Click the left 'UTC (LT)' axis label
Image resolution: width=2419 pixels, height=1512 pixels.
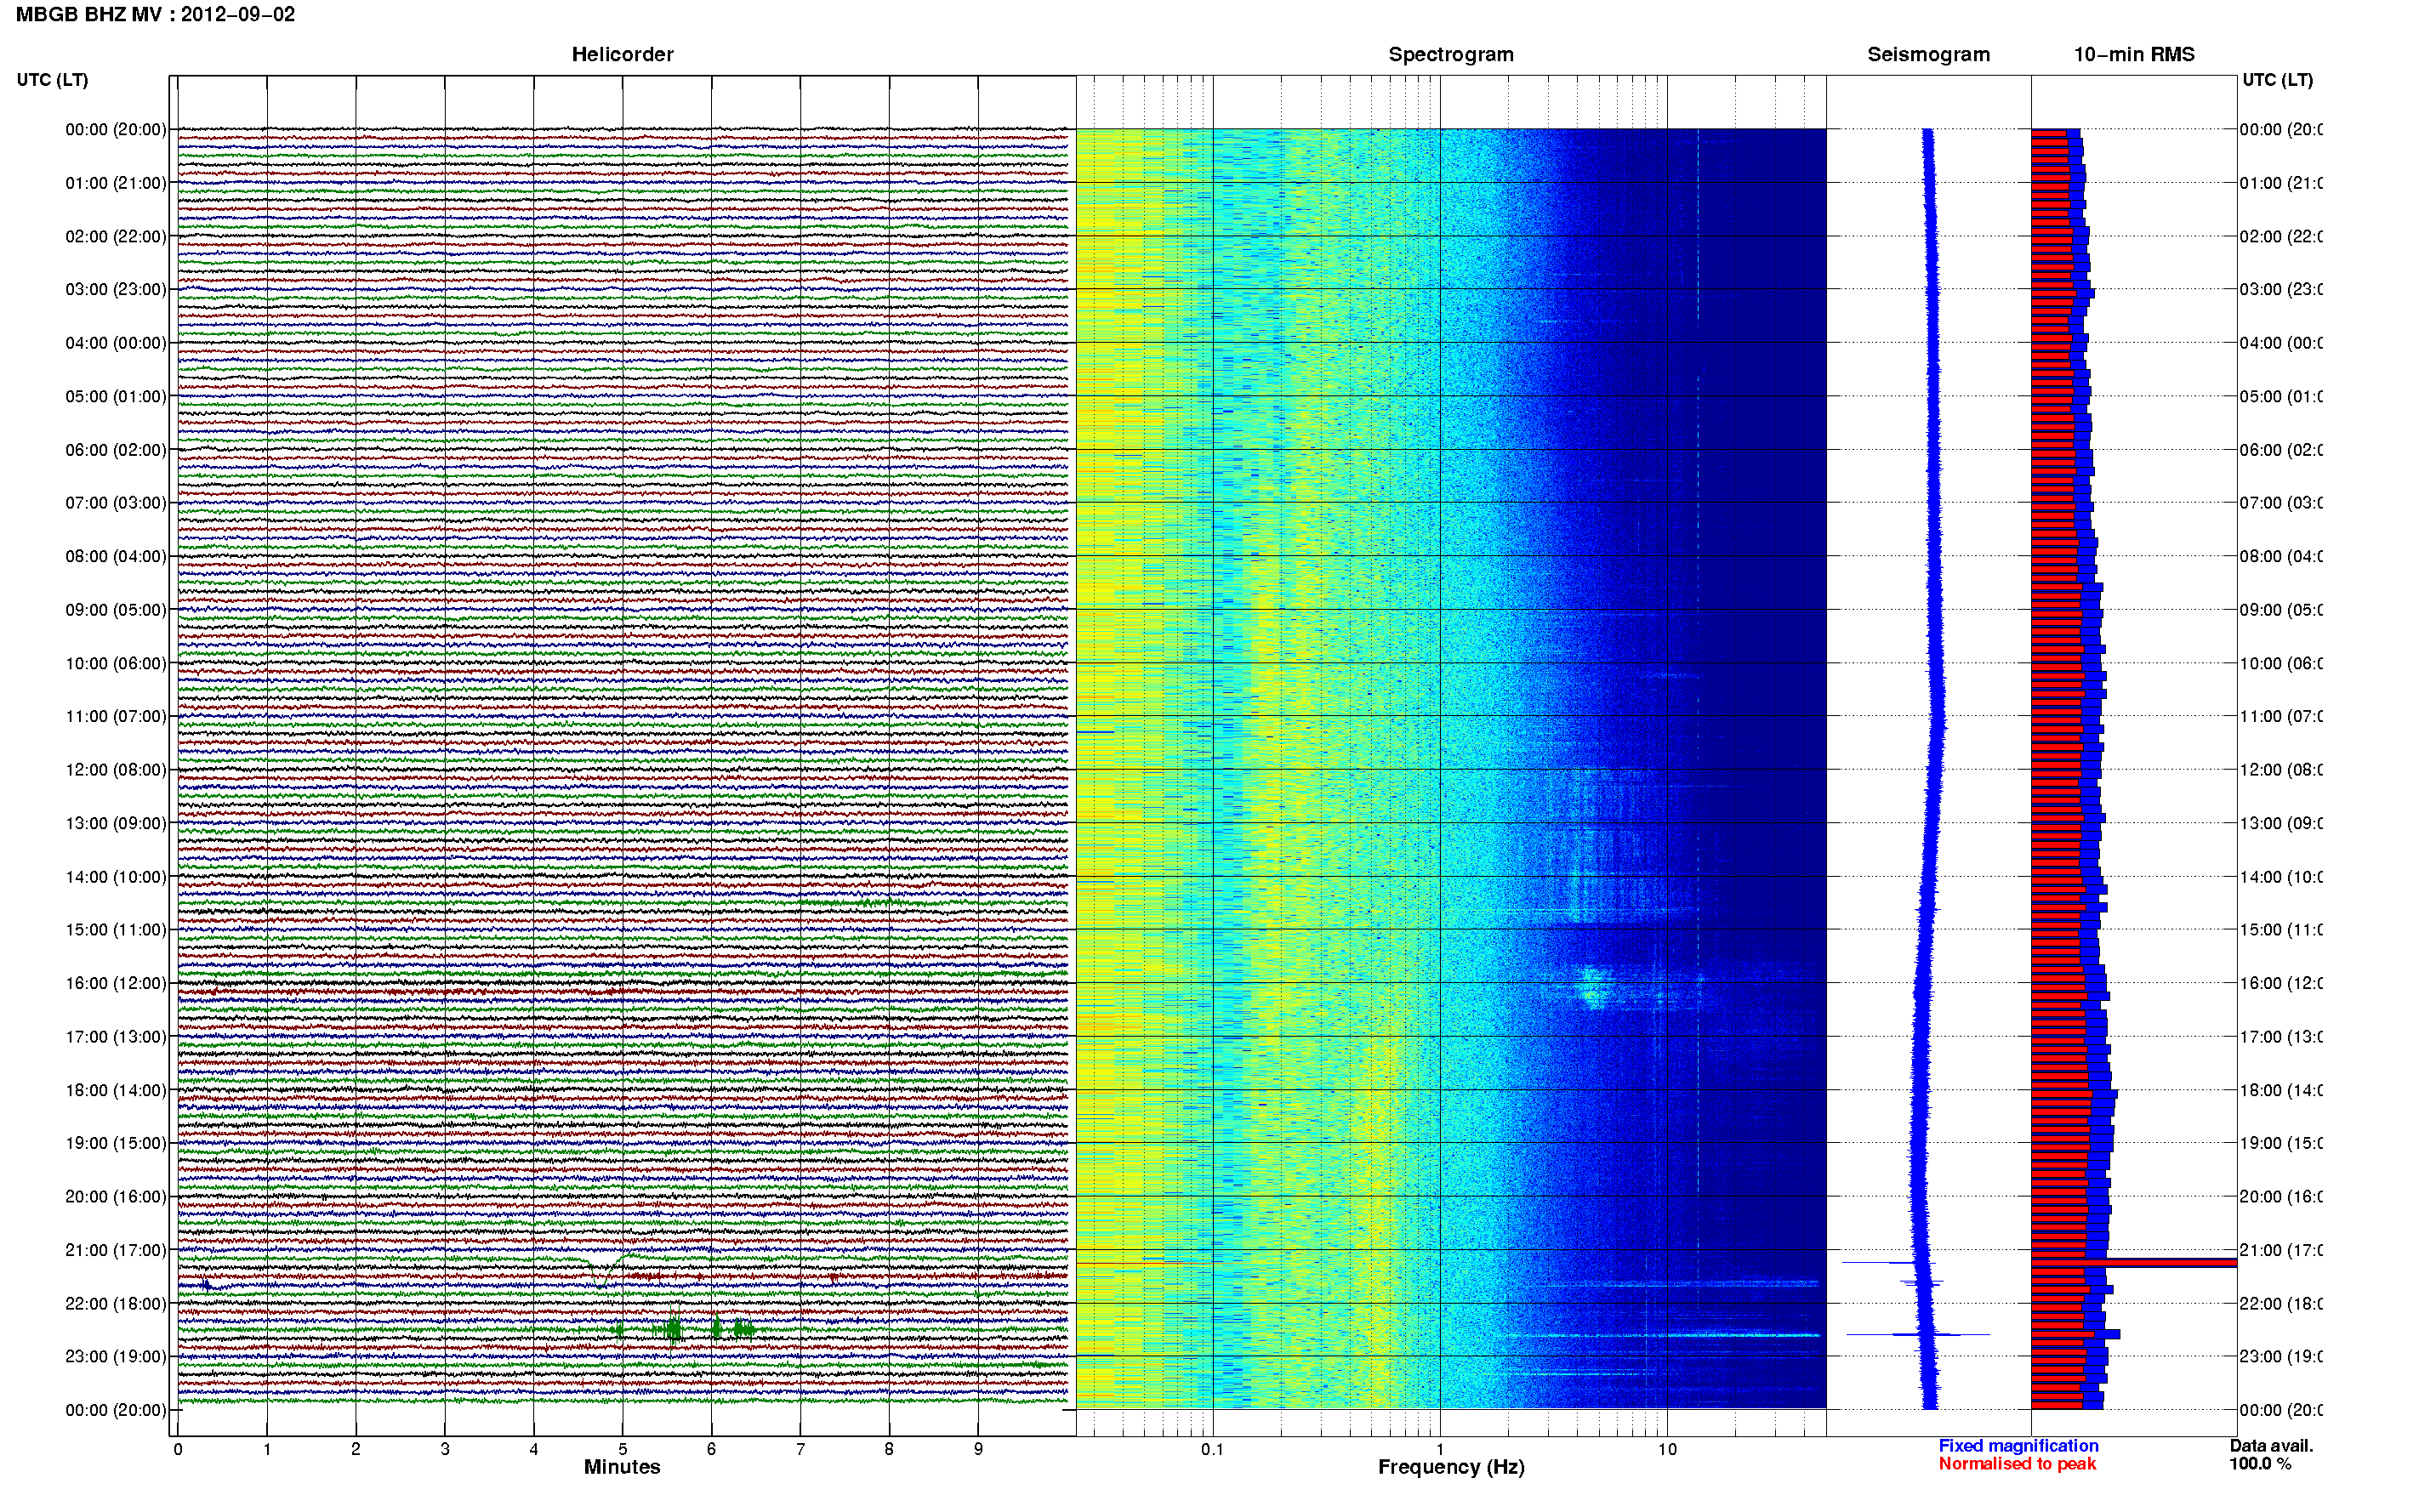click(x=52, y=80)
